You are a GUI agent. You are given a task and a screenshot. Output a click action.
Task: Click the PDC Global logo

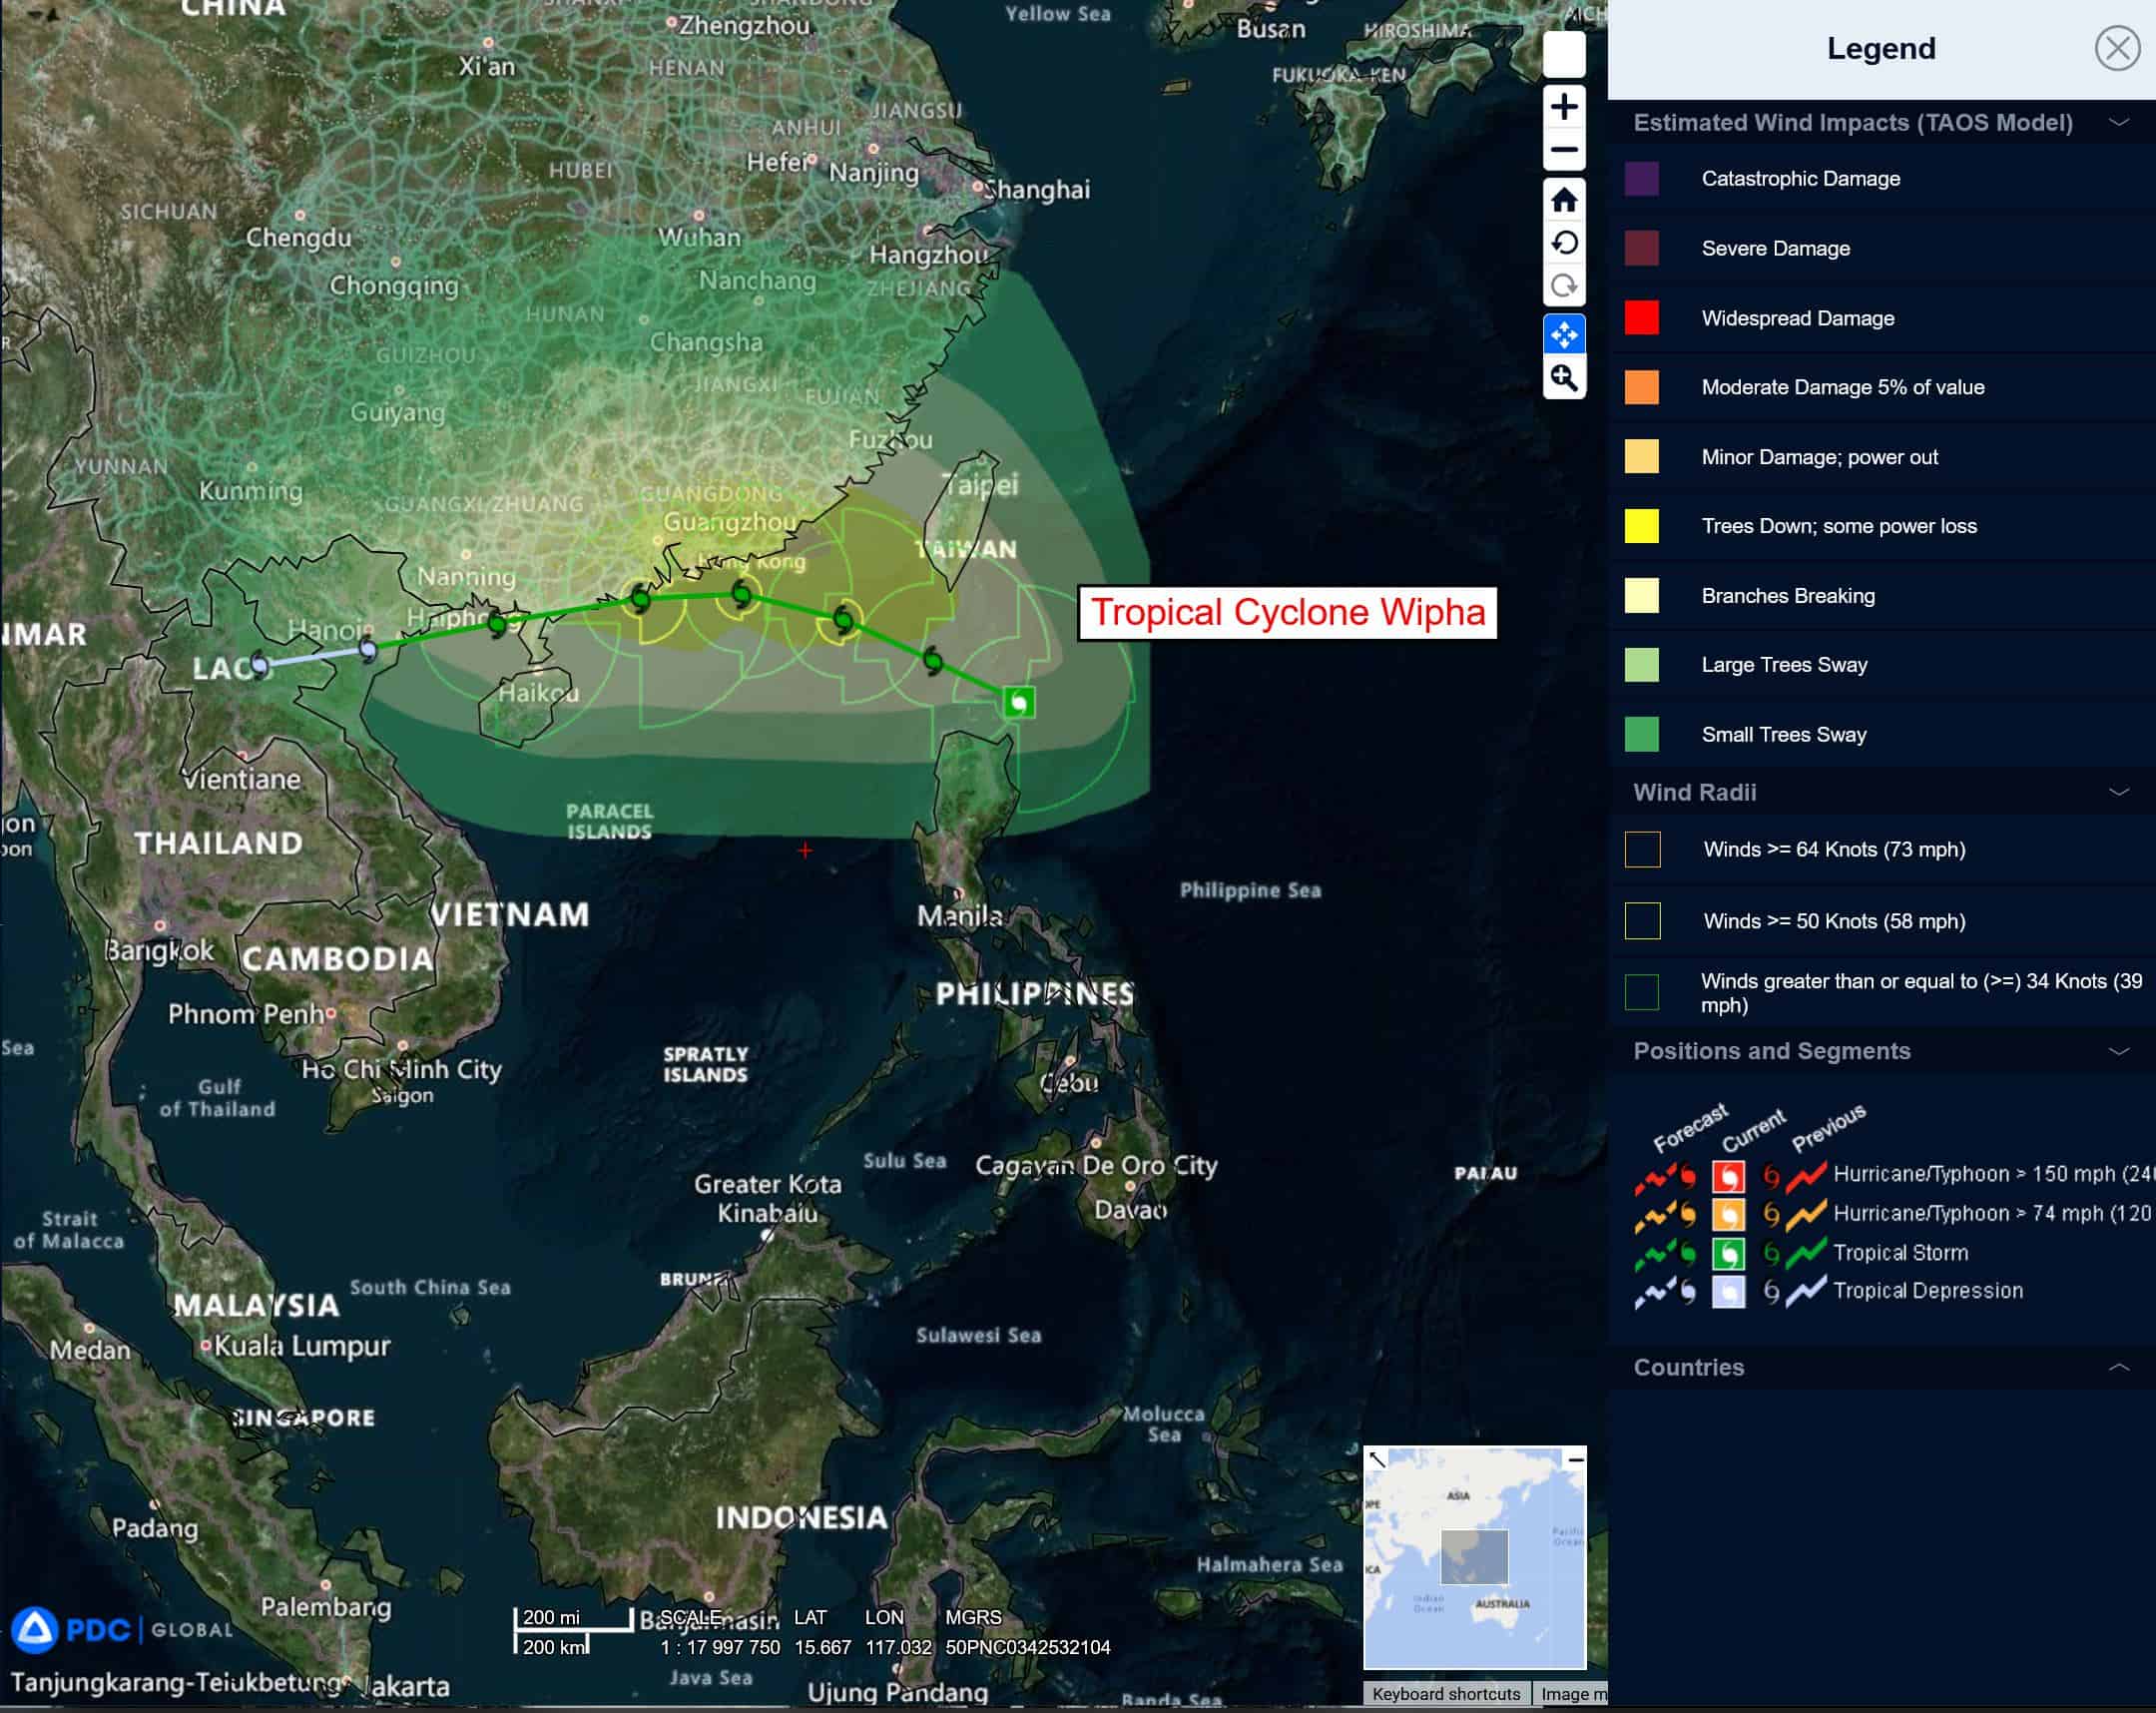[x=122, y=1630]
